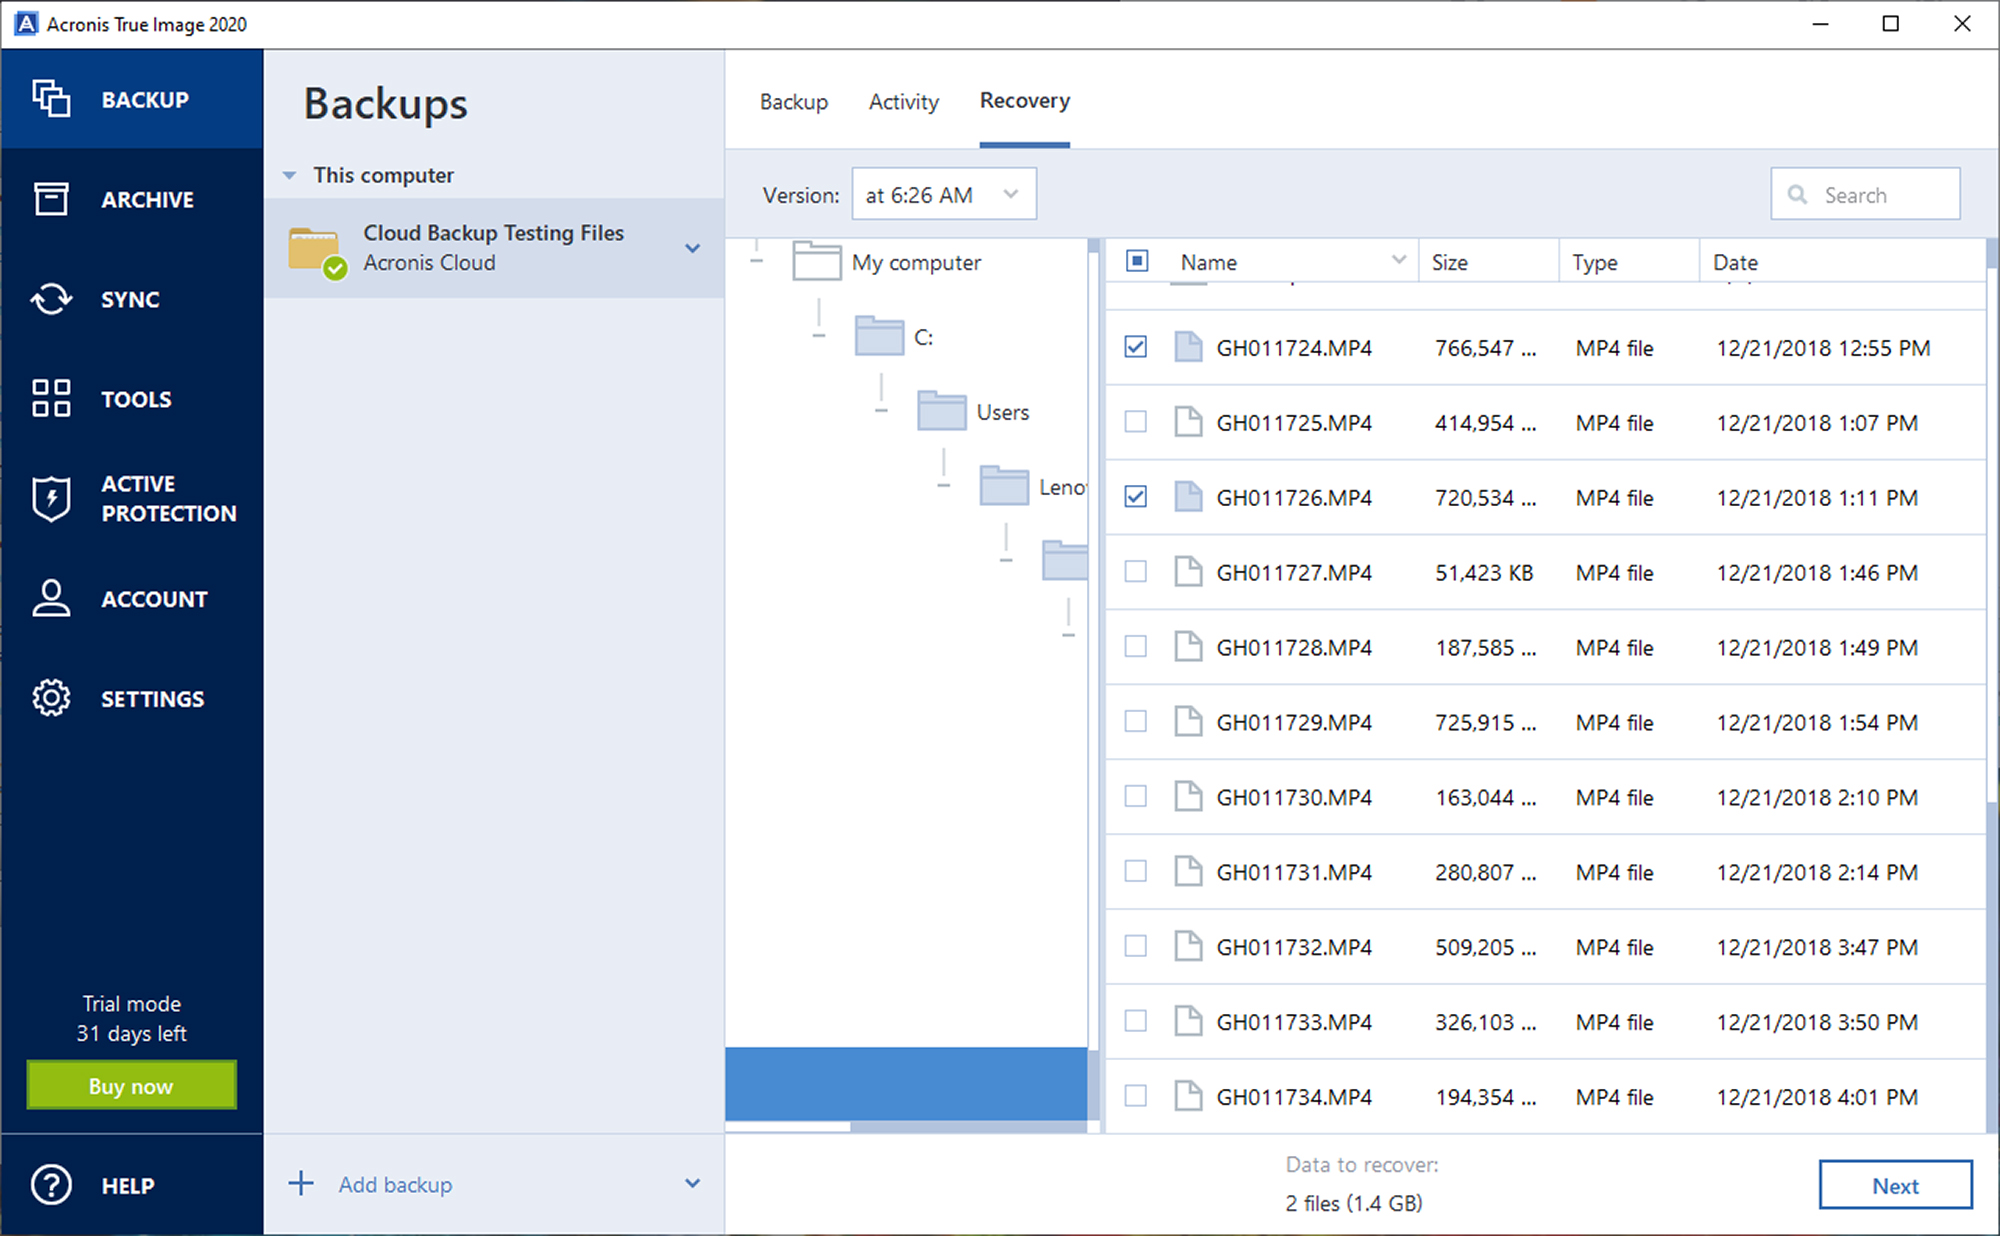Image resolution: width=2000 pixels, height=1236 pixels.
Task: Switch to the Activity tab
Action: 903,102
